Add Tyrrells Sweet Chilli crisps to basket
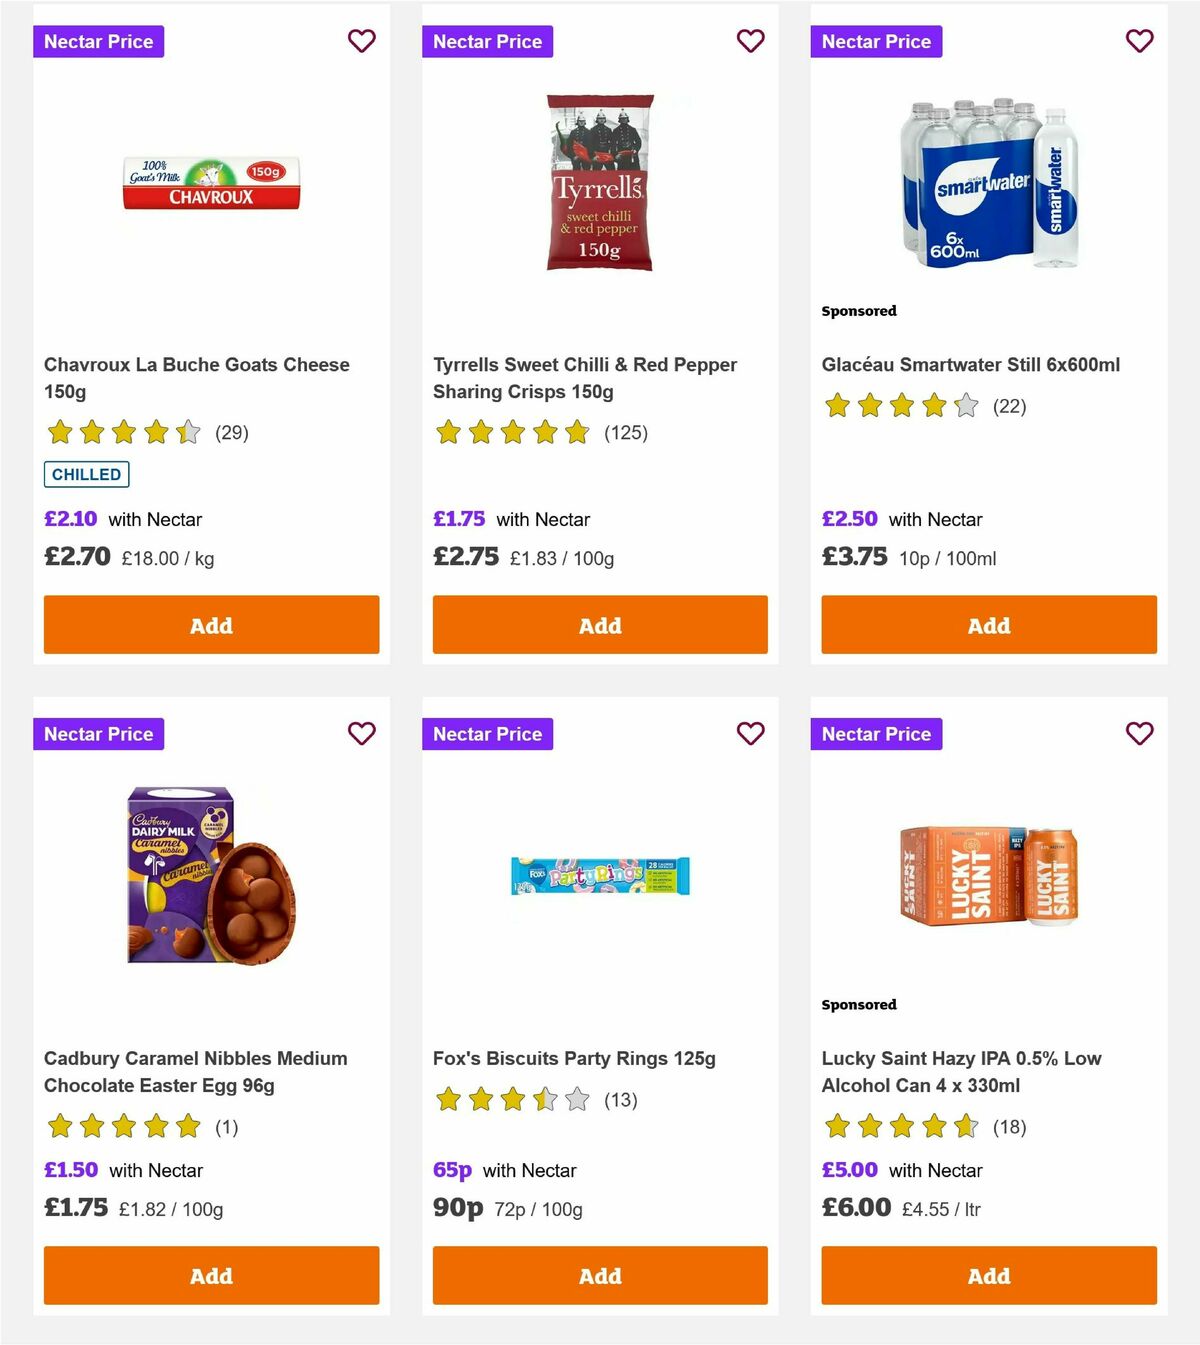Screen dimensions: 1200x1345 599,624
